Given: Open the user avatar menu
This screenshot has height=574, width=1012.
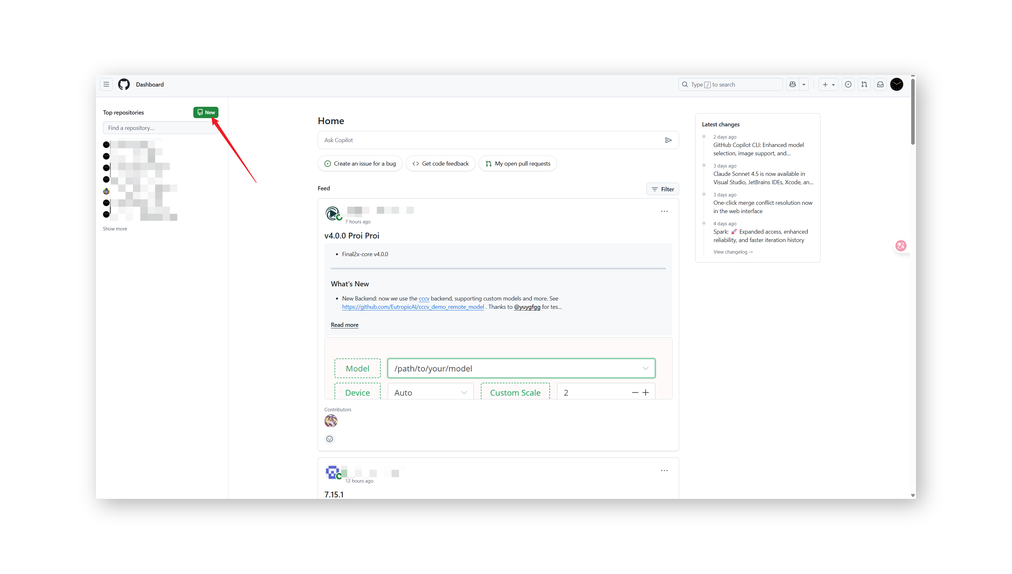Looking at the screenshot, I should (x=896, y=85).
